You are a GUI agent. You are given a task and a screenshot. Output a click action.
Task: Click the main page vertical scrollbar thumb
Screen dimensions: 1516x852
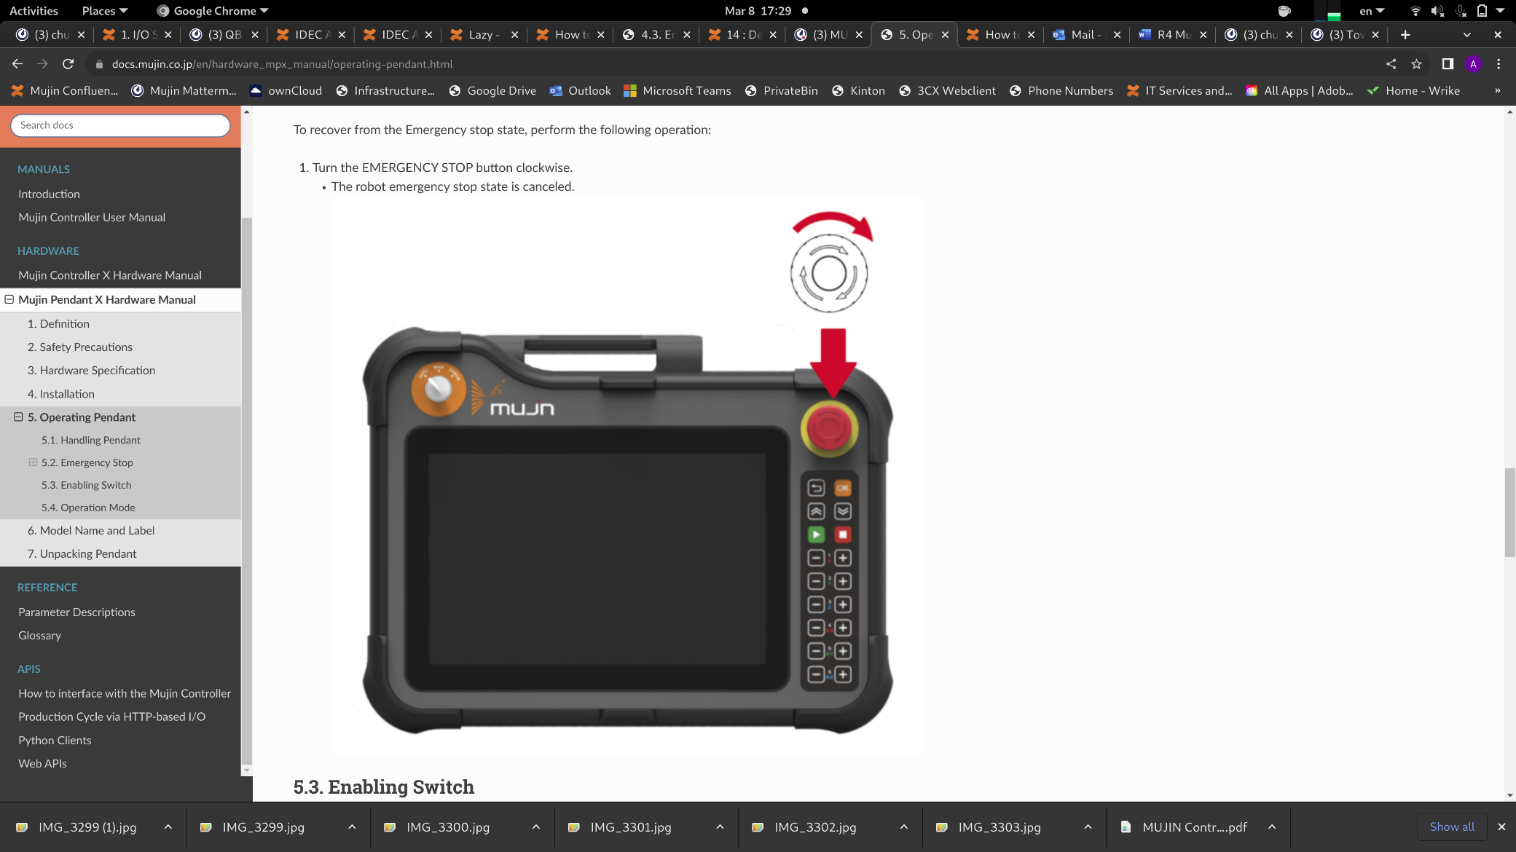point(1510,512)
